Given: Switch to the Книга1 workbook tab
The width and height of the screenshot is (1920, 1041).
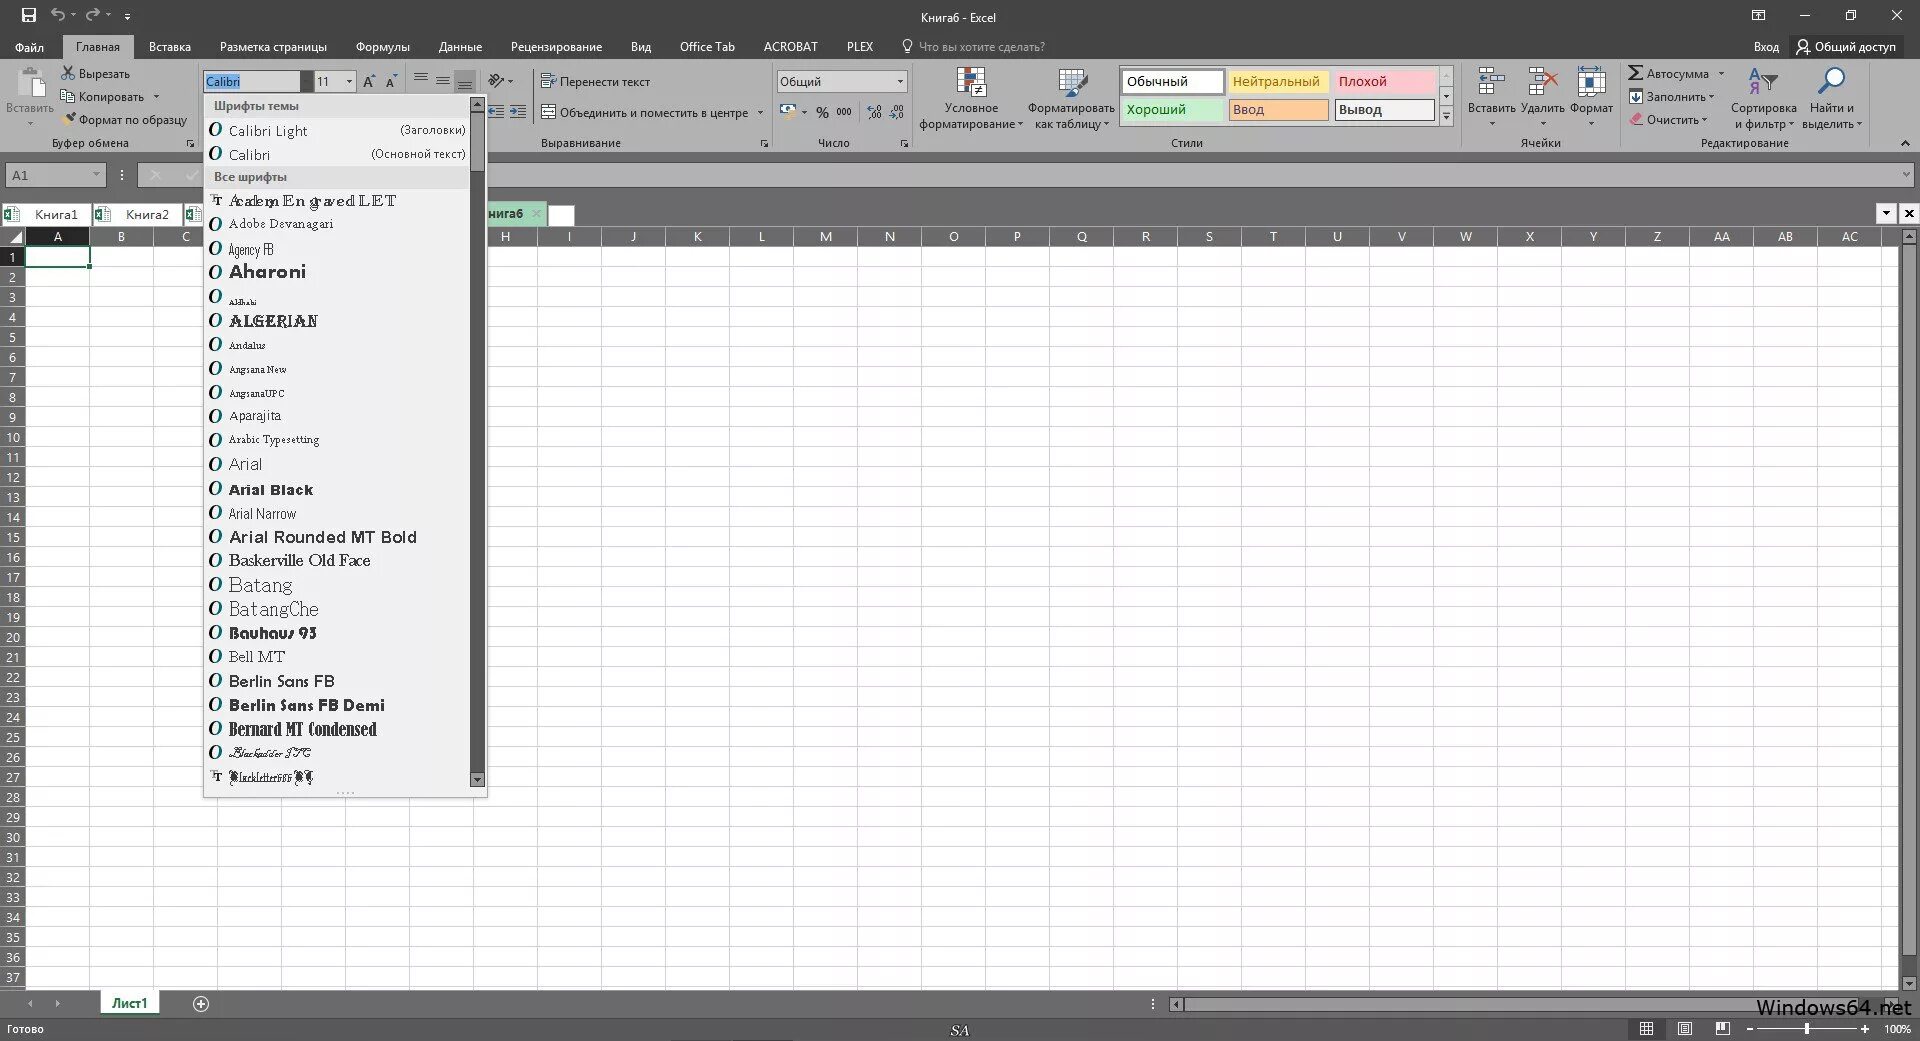Looking at the screenshot, I should [46, 214].
